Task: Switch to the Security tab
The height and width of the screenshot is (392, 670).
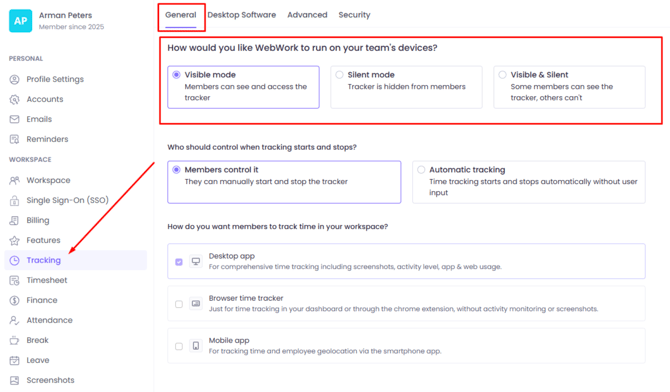Action: 354,15
